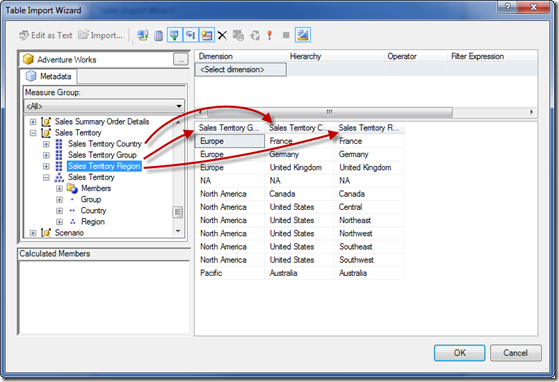
Task: Click metadata tree scrollbar up arrow
Action: [178, 122]
